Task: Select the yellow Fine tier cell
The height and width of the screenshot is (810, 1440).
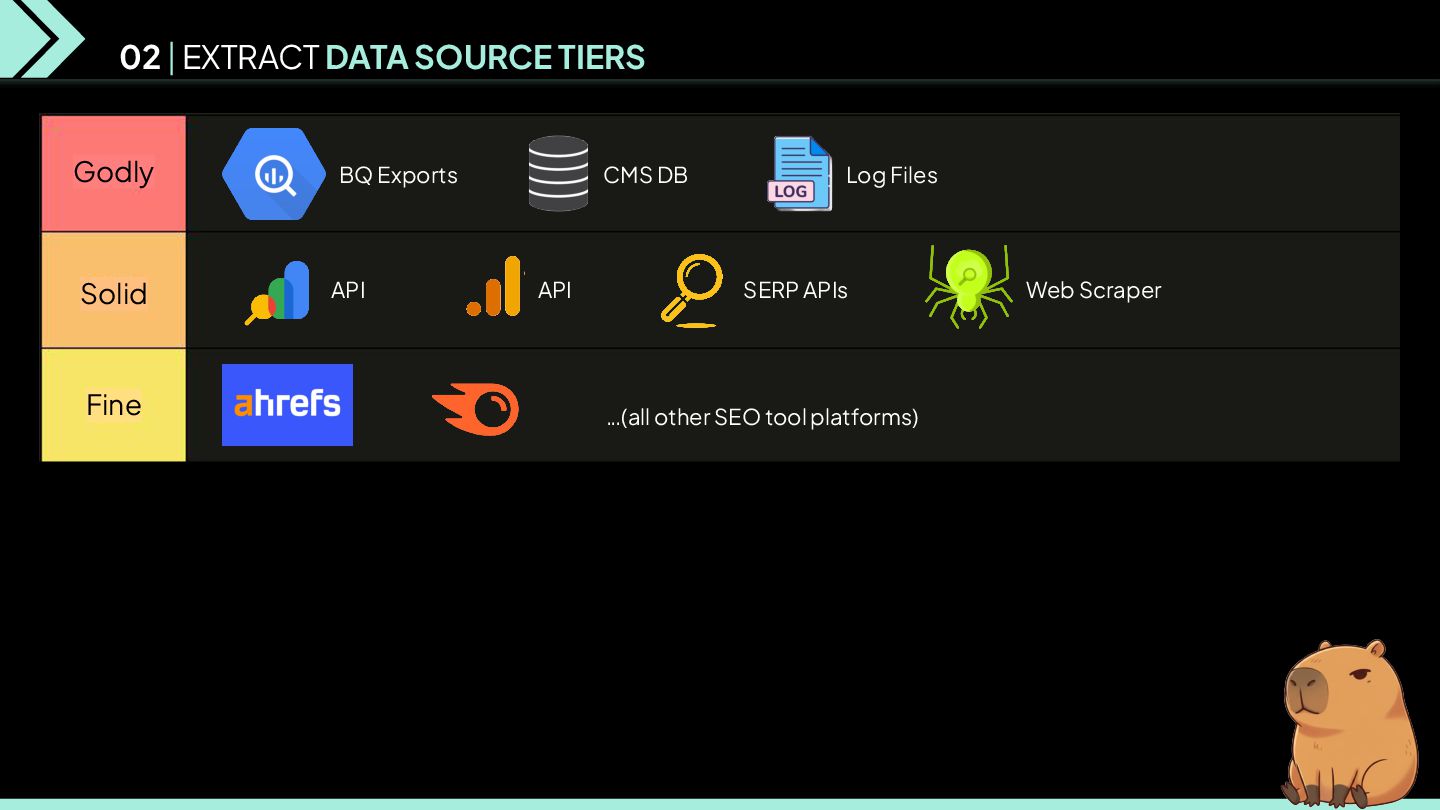Action: point(114,405)
